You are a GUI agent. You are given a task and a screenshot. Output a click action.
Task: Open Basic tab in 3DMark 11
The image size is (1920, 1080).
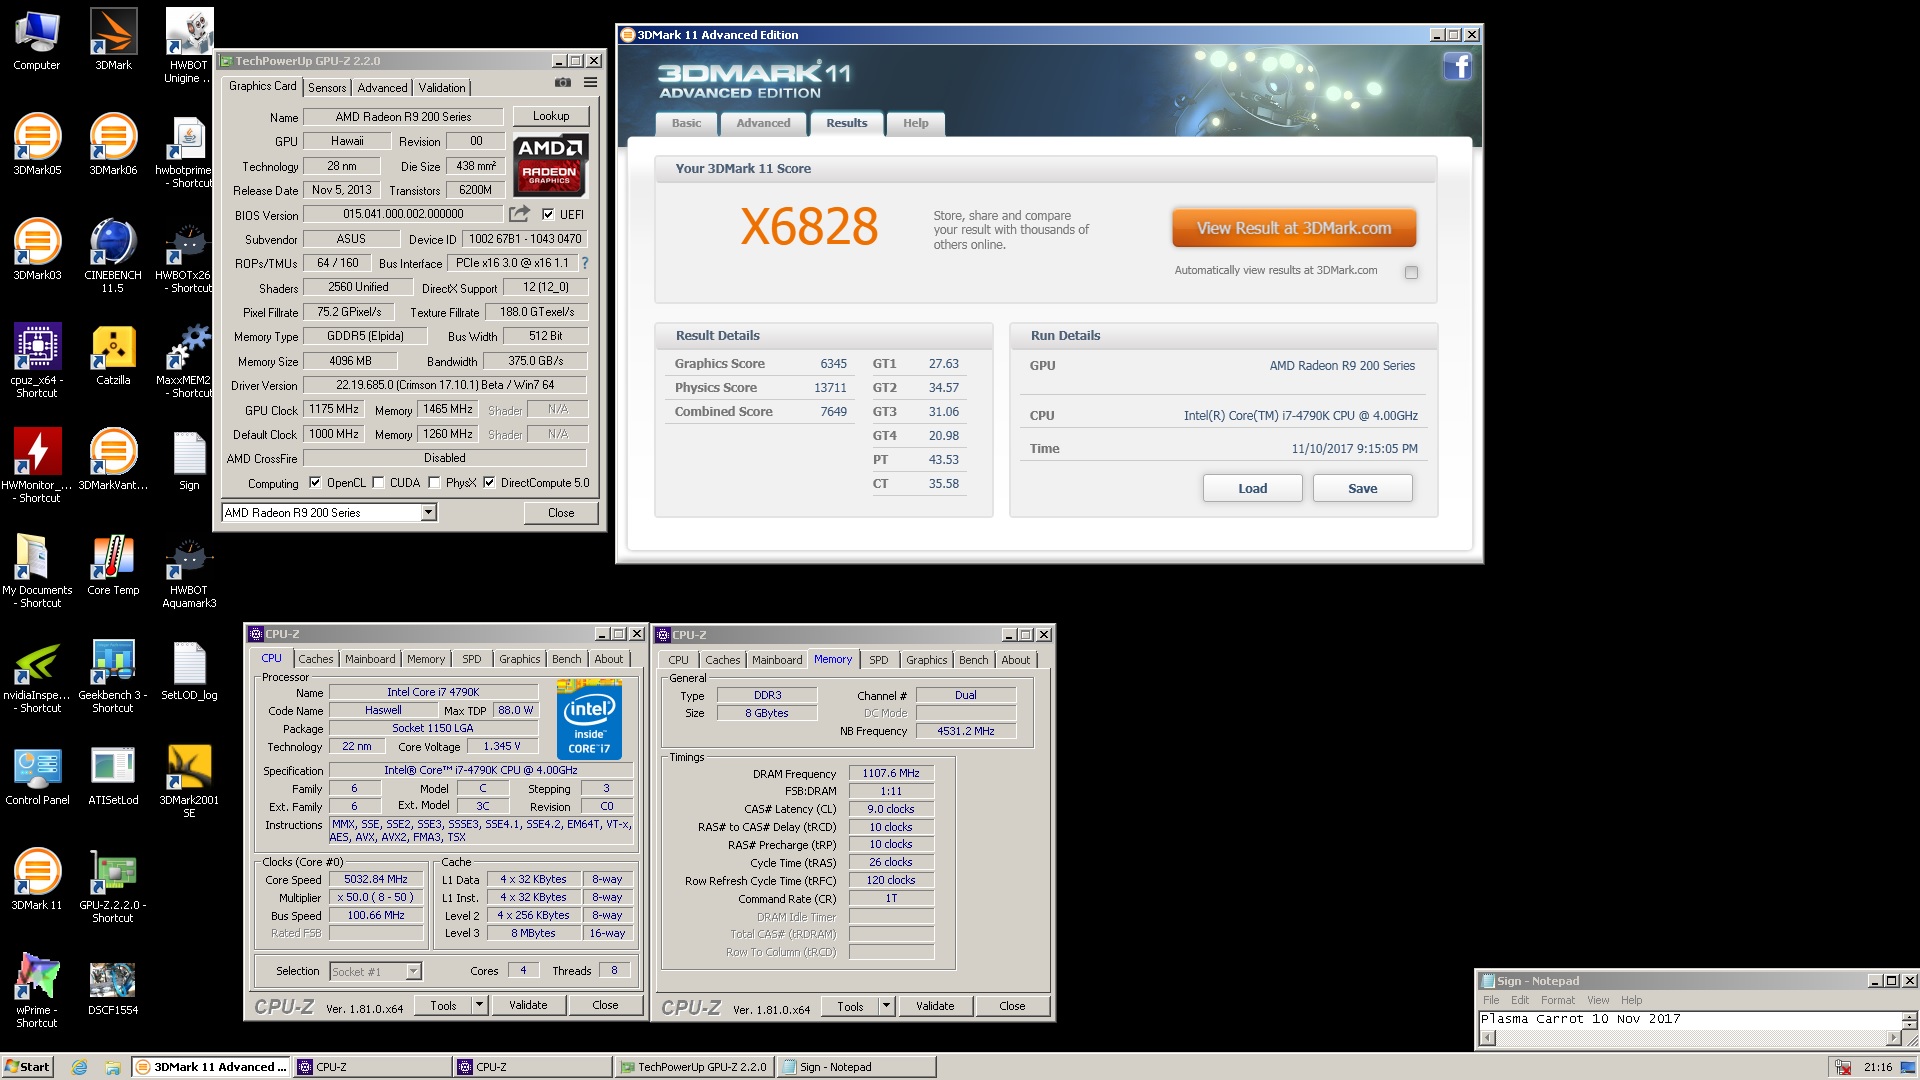(x=686, y=123)
